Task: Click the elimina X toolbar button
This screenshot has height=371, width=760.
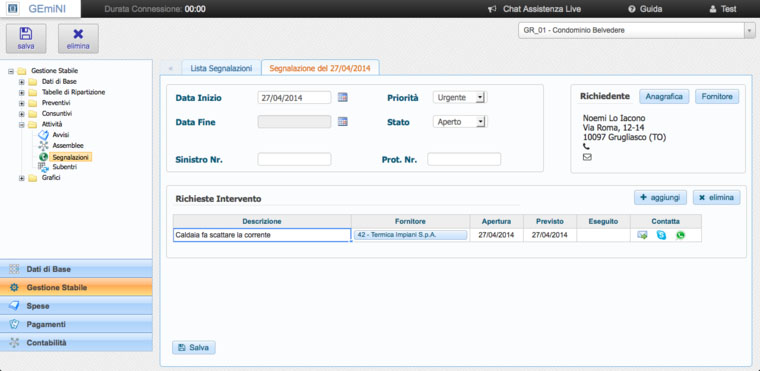Action: pos(78,38)
